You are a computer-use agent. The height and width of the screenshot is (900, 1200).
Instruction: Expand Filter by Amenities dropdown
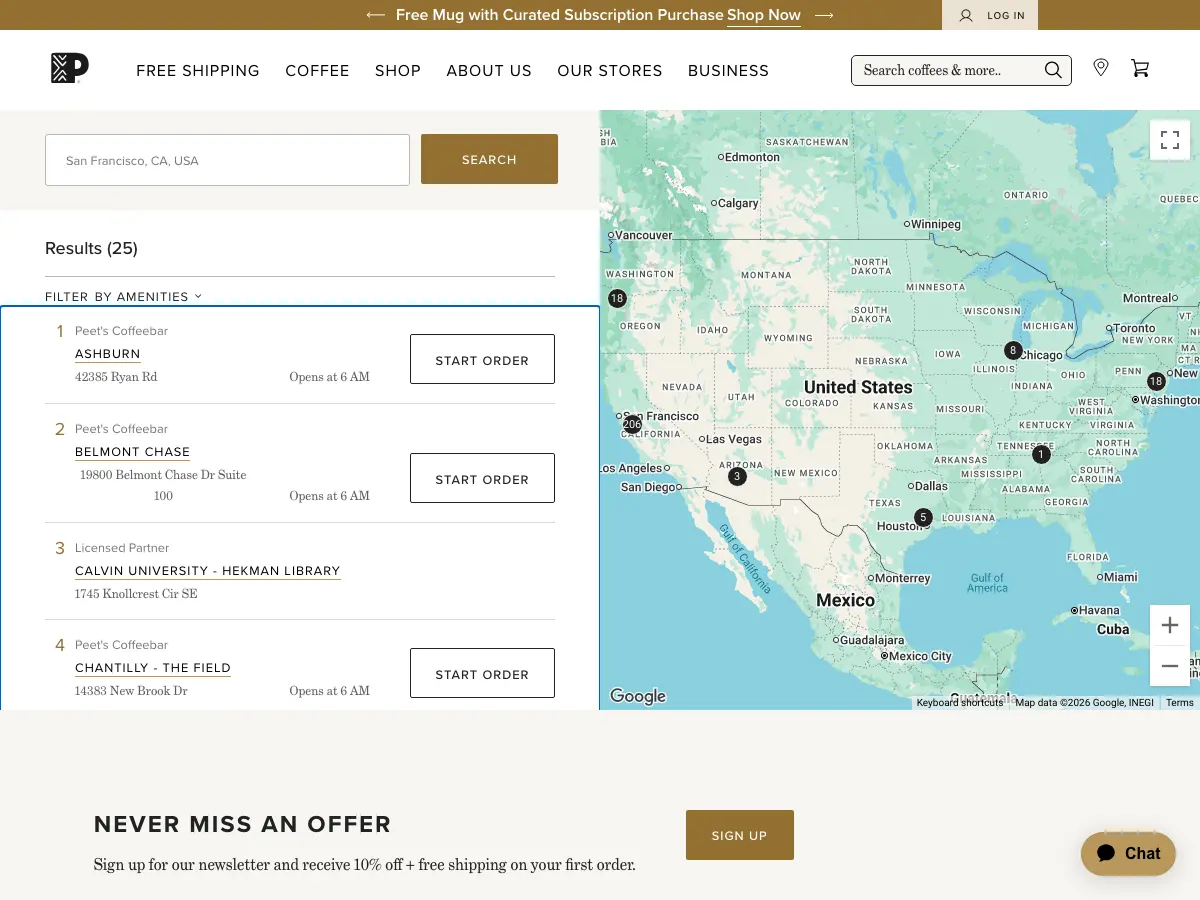click(x=123, y=297)
